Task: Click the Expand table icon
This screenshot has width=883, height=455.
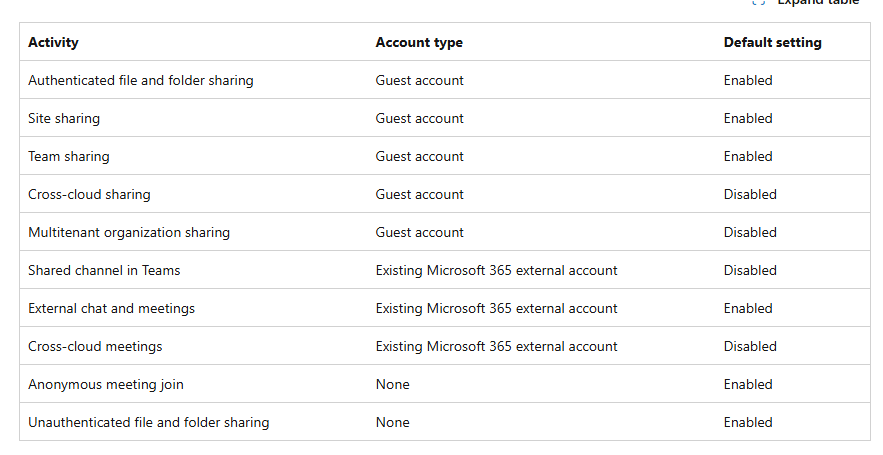Action: tap(759, 3)
